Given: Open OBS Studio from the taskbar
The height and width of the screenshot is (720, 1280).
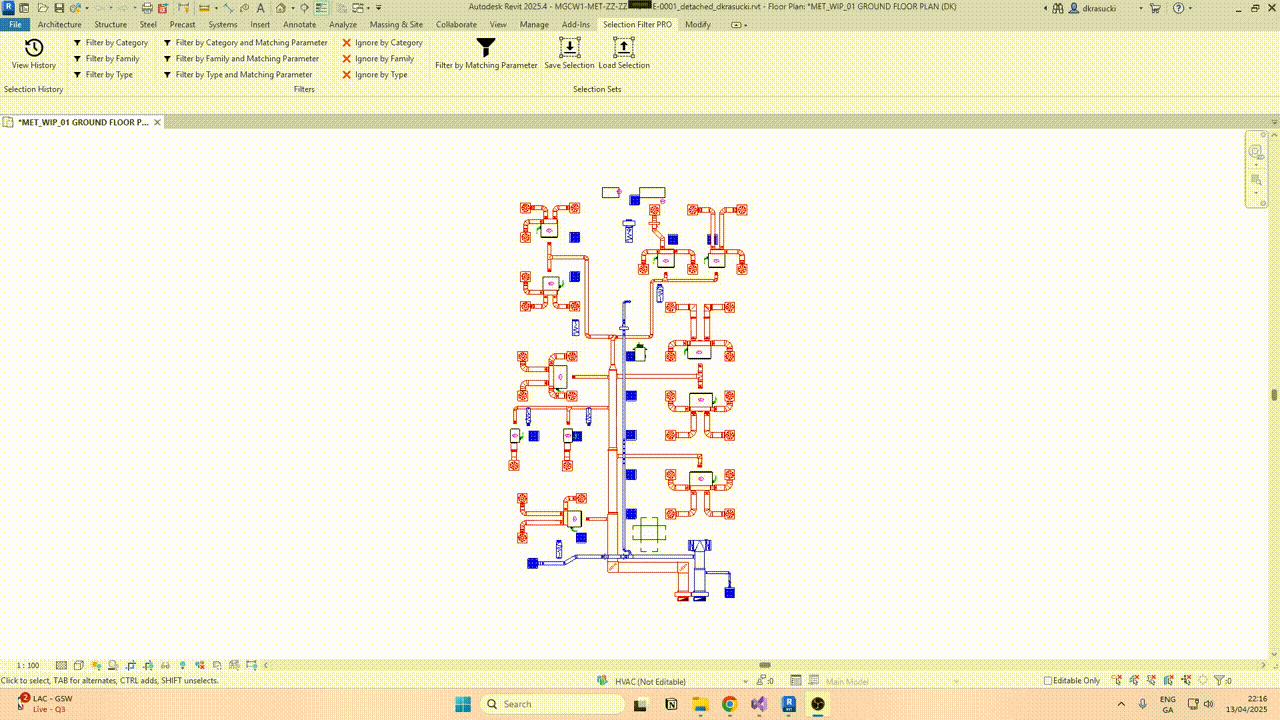Looking at the screenshot, I should click(818, 704).
